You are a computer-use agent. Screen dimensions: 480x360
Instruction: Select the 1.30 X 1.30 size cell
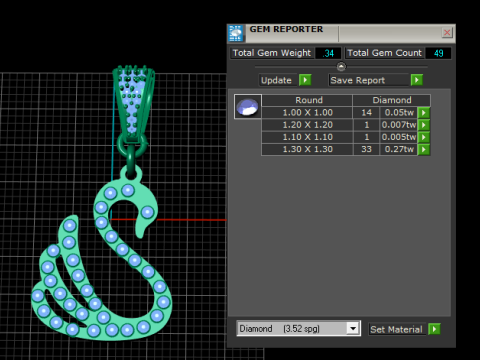click(307, 149)
